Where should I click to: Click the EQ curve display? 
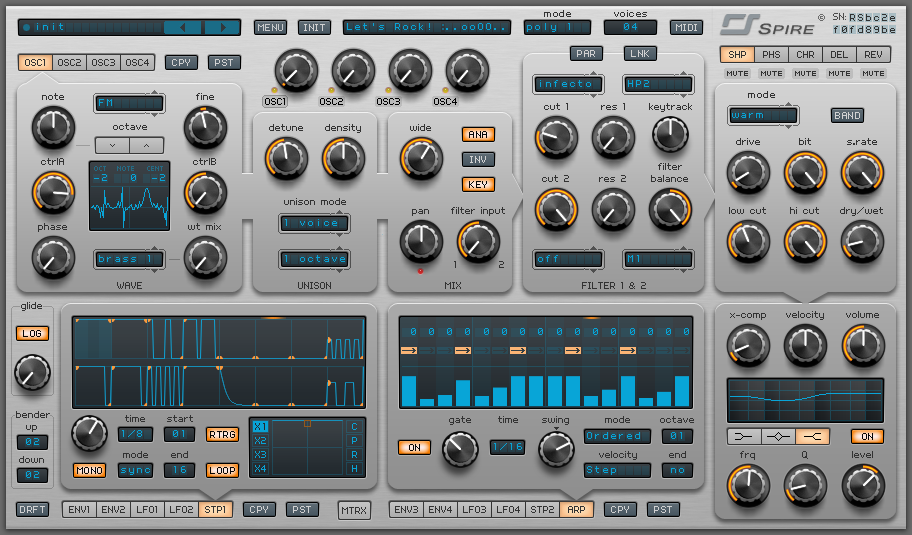(x=805, y=400)
